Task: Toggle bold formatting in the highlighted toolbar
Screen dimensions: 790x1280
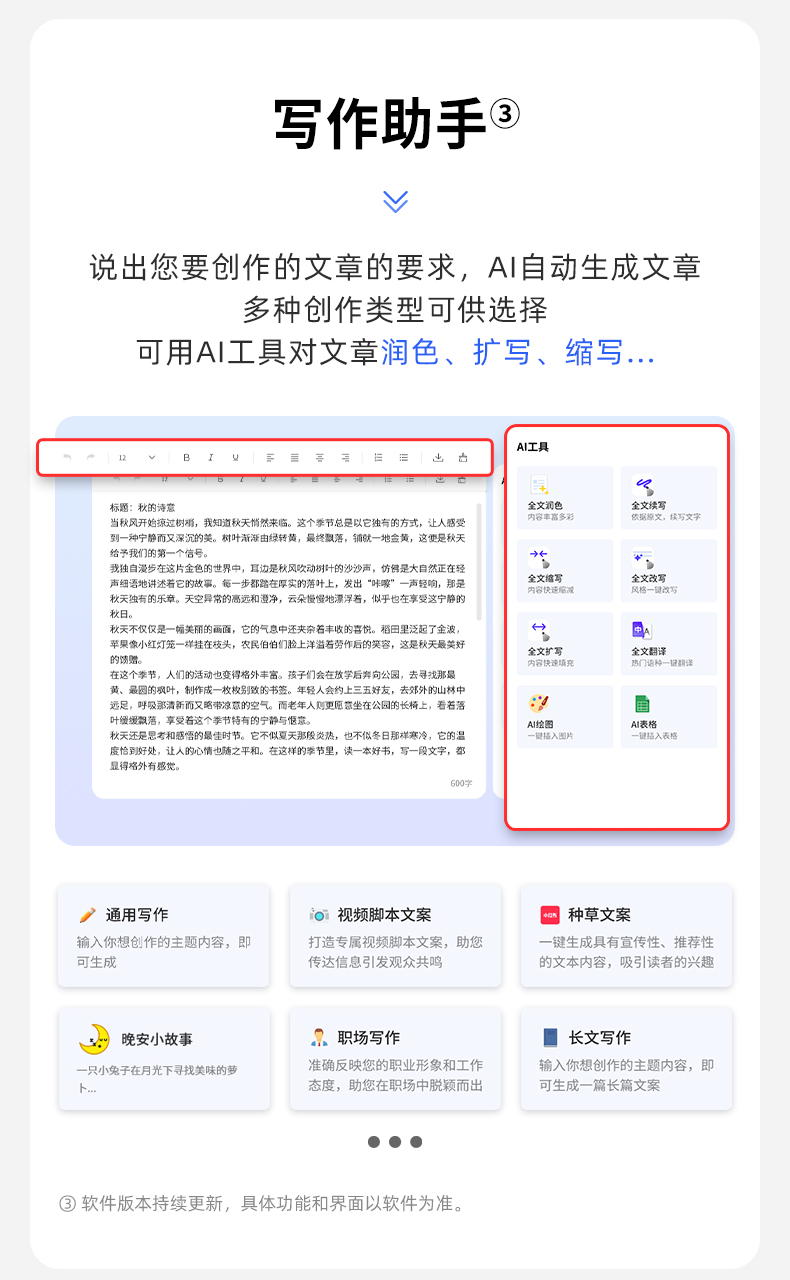Action: [186, 457]
